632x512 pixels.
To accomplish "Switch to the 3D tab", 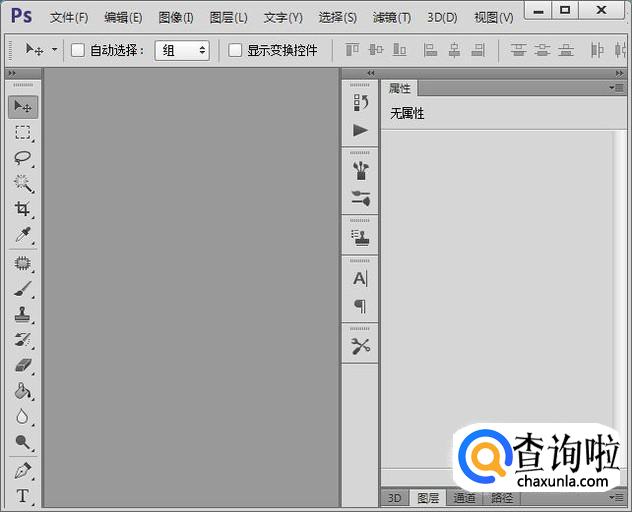I will [x=394, y=498].
